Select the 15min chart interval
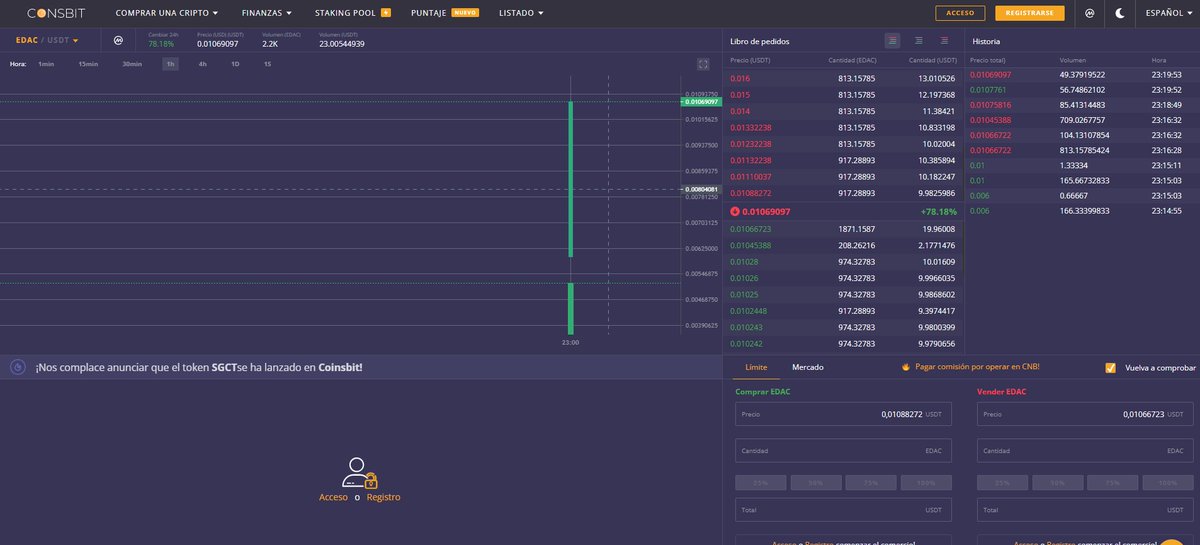 point(88,64)
